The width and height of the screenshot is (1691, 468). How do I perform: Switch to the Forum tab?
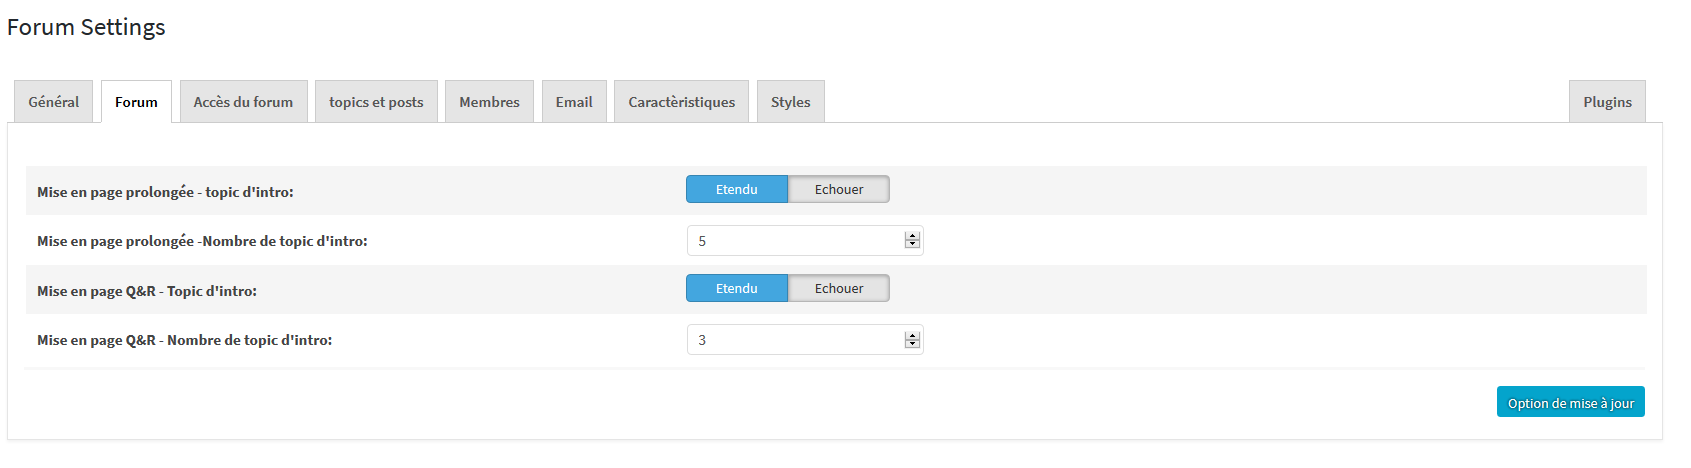click(x=136, y=102)
